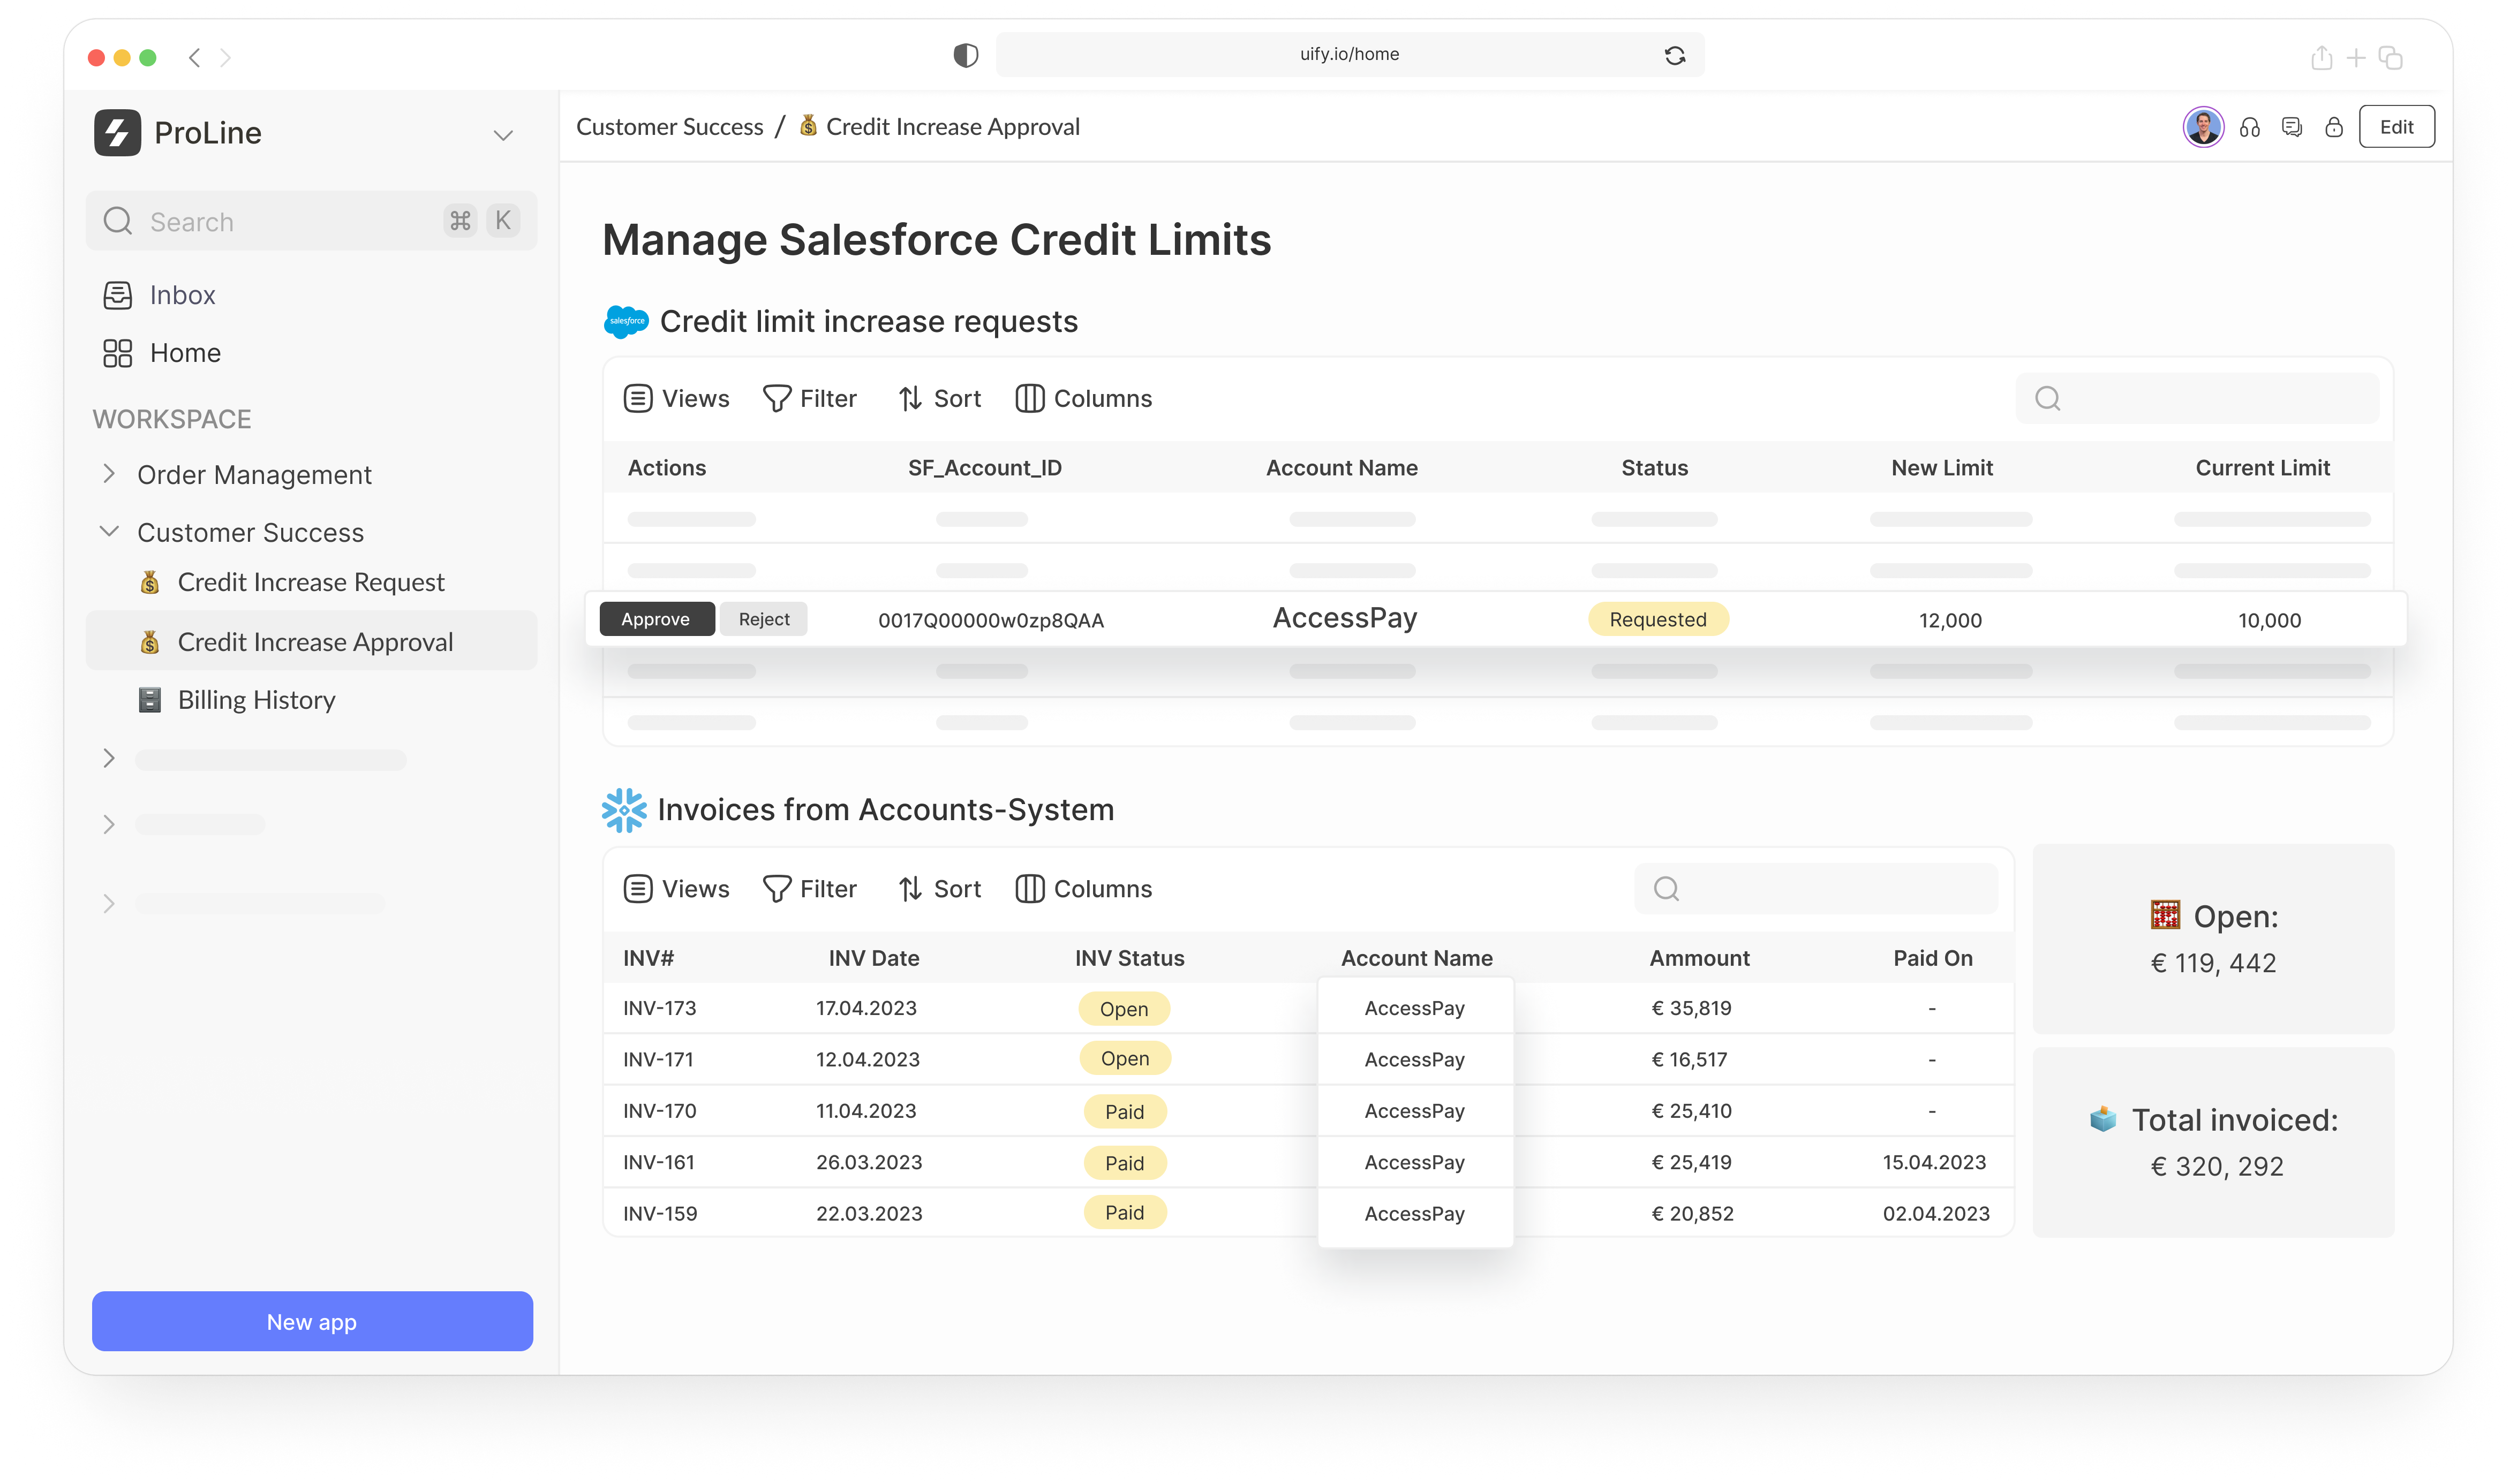Screen dimensions: 2517x1484
Task: Toggle the browser appearance shield icon
Action: (x=965, y=55)
